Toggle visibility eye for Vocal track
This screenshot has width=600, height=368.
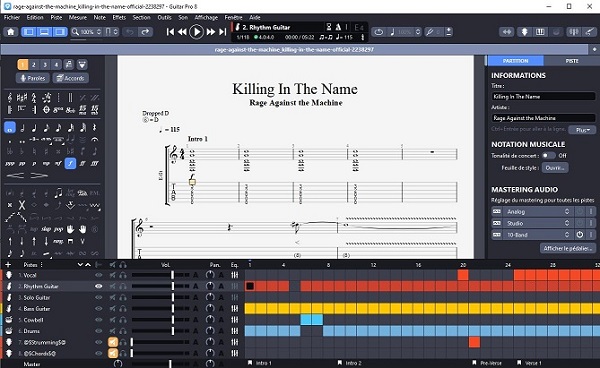pyautogui.click(x=99, y=275)
